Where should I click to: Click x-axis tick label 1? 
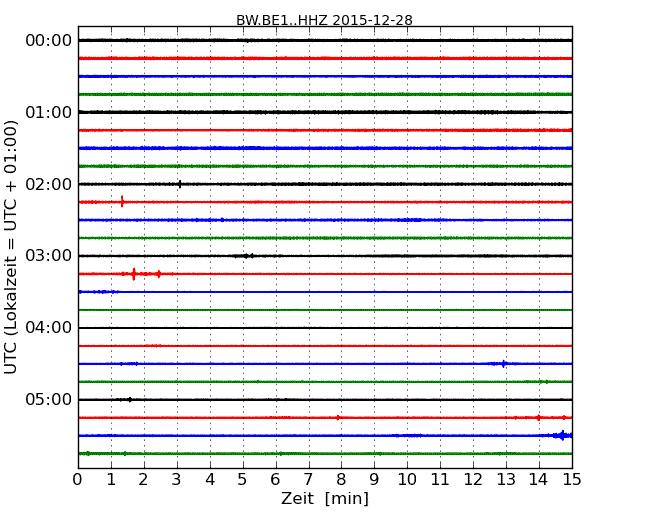point(111,480)
